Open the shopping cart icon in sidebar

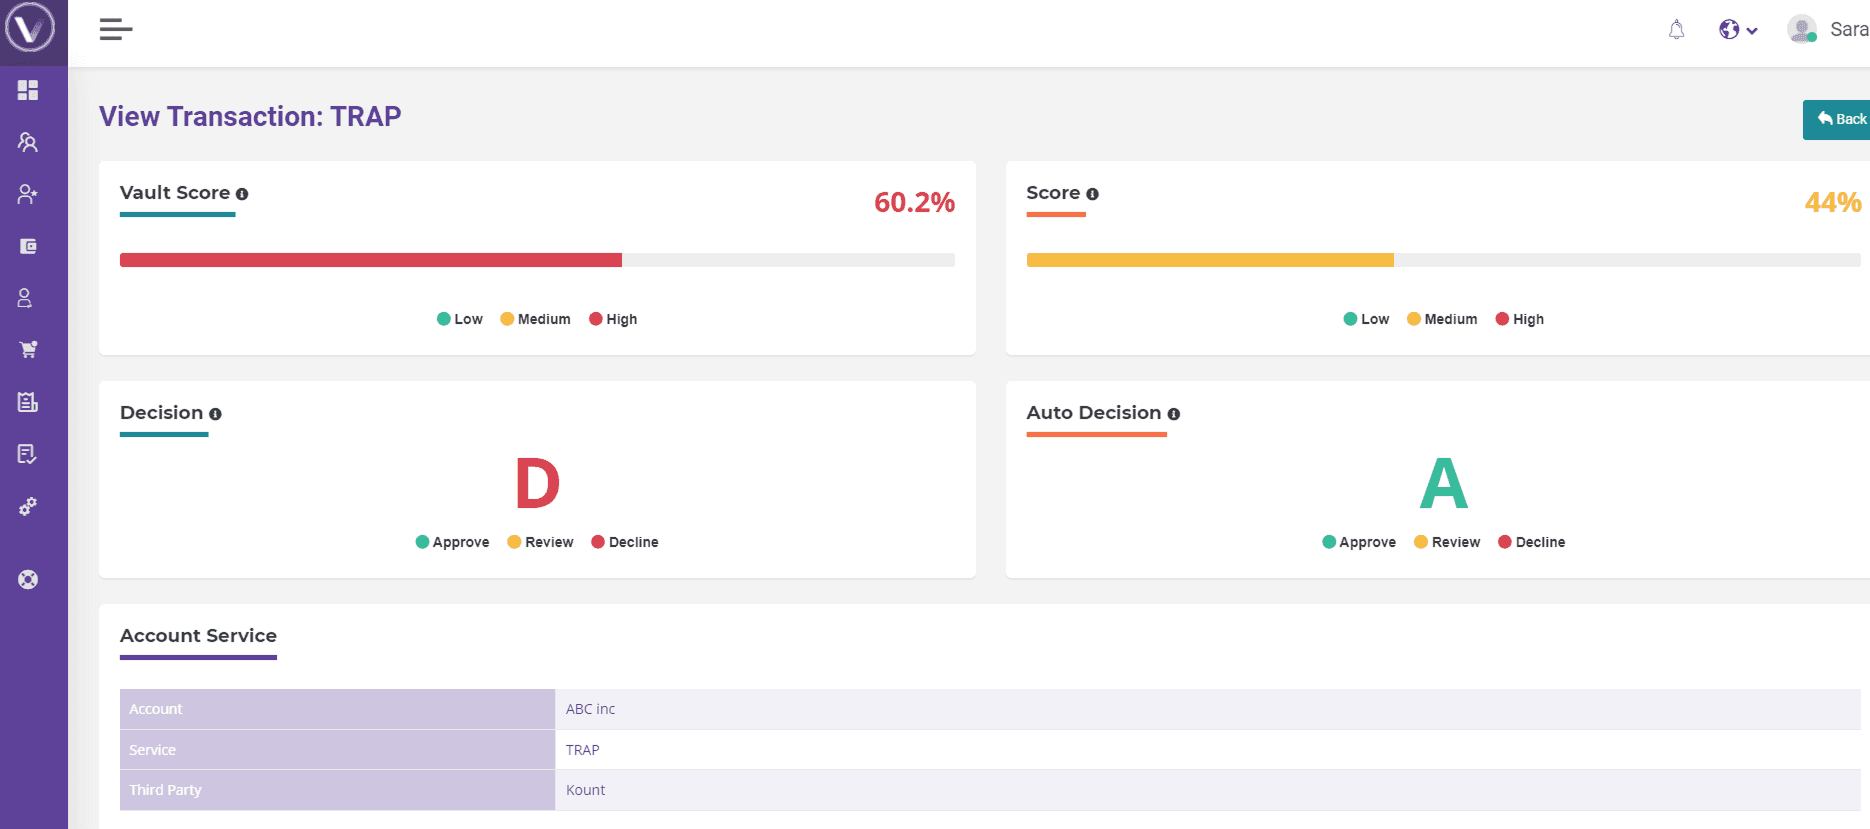coord(28,350)
